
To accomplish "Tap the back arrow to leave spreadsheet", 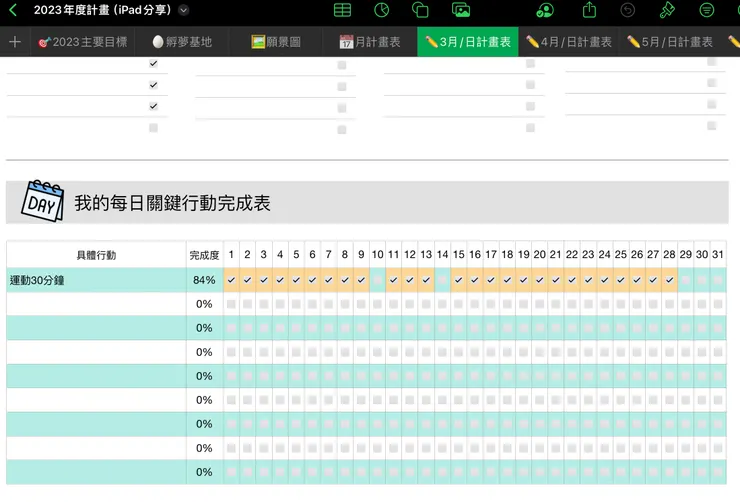I will 13,10.
